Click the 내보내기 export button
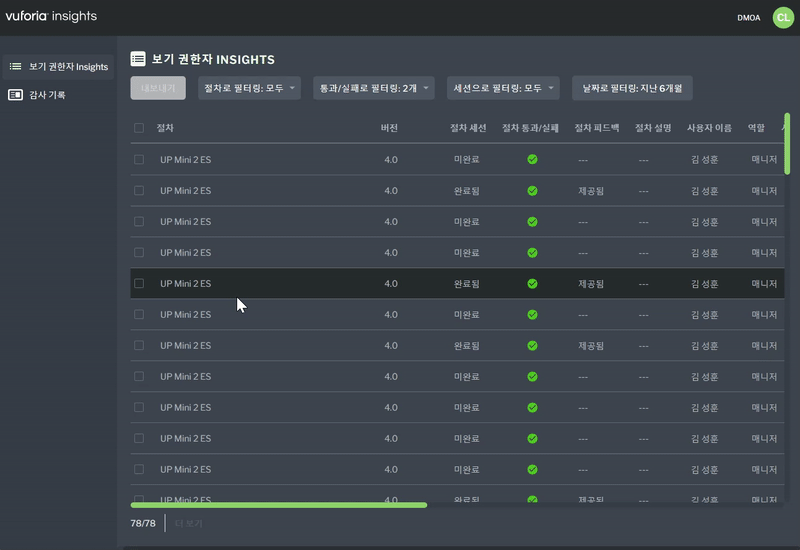Screen dimensions: 800x550 pyautogui.click(x=158, y=88)
